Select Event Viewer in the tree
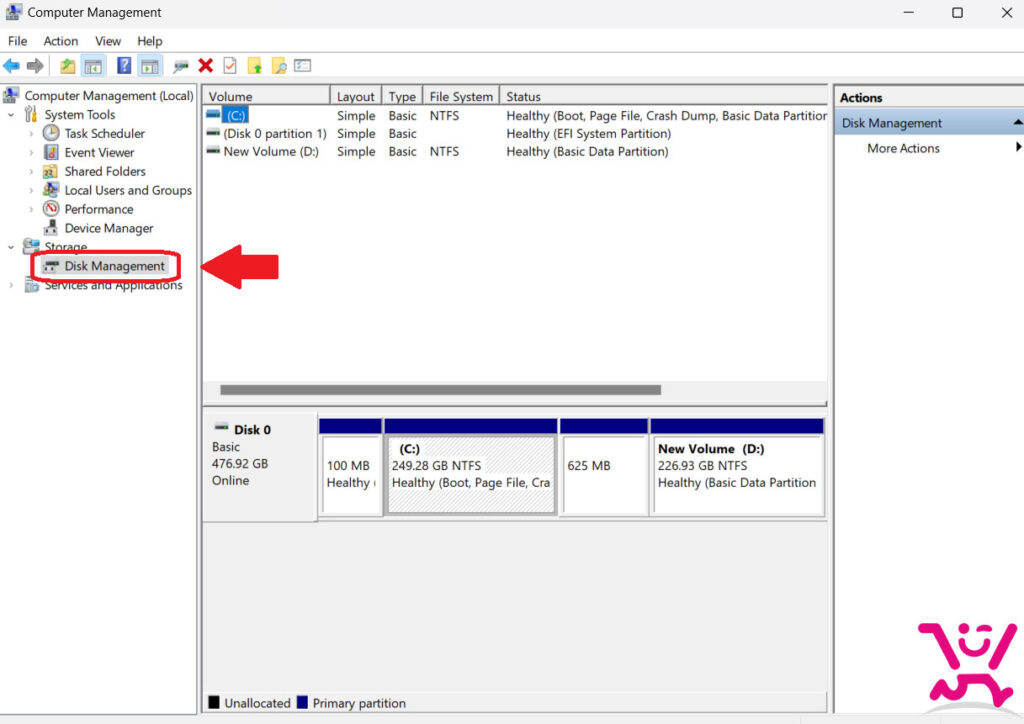 (x=99, y=152)
